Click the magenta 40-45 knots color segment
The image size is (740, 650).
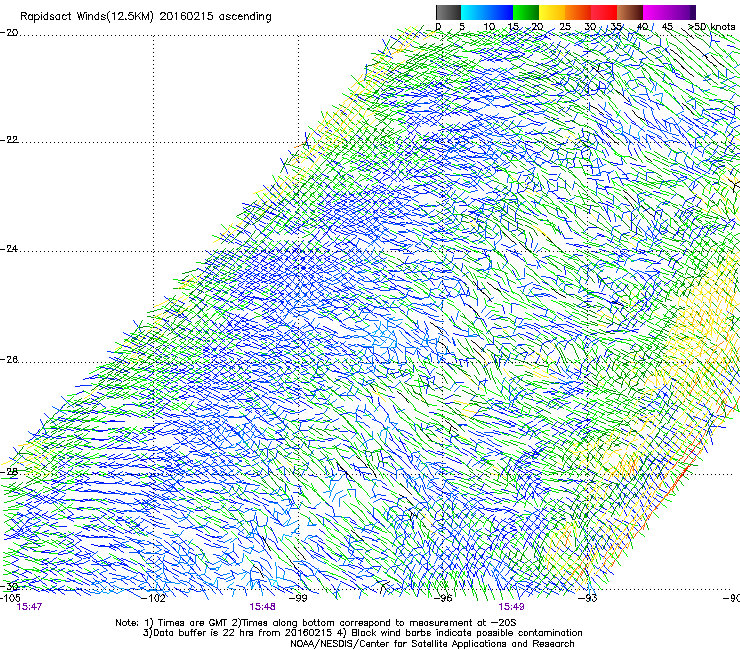656,12
